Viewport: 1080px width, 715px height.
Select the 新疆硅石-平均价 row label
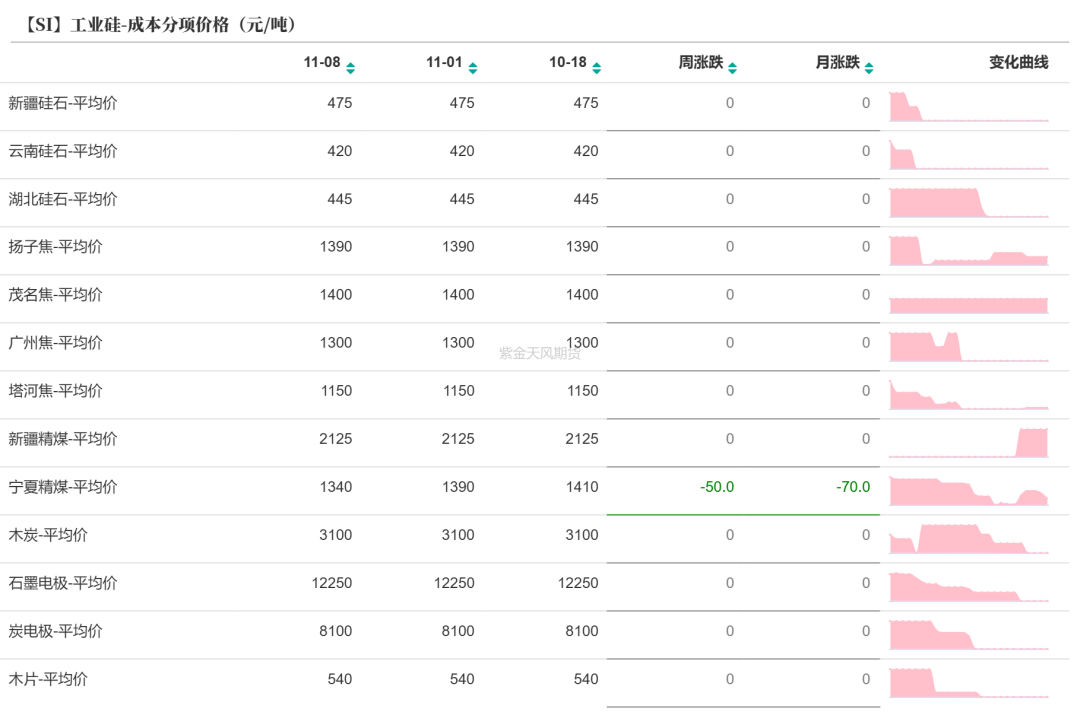point(63,103)
